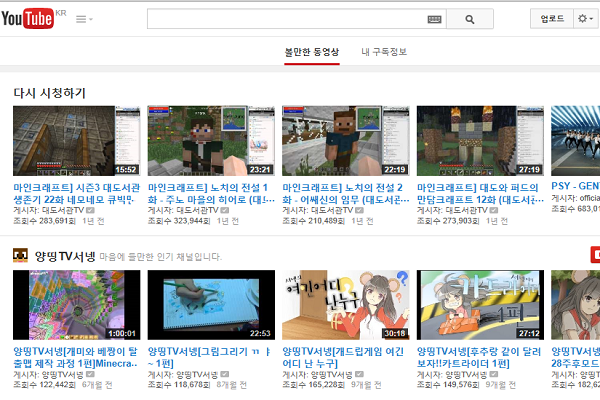Open the 23:21 노치의 전설 1화 thumbnail
This screenshot has width=600, height=400.
[211, 141]
